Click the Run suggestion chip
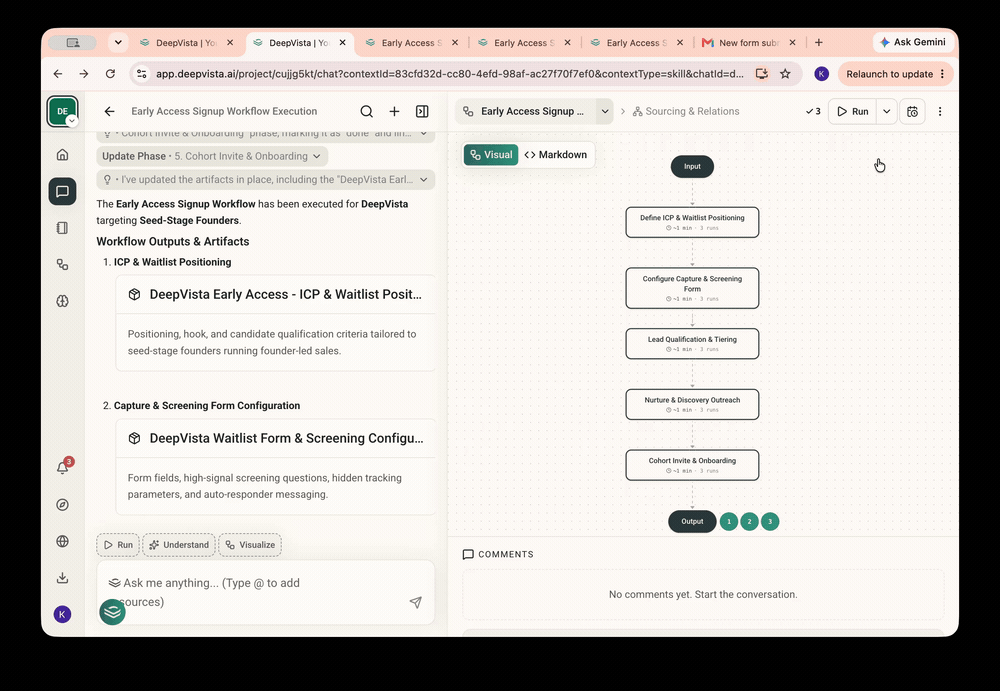1000x691 pixels. click(118, 545)
